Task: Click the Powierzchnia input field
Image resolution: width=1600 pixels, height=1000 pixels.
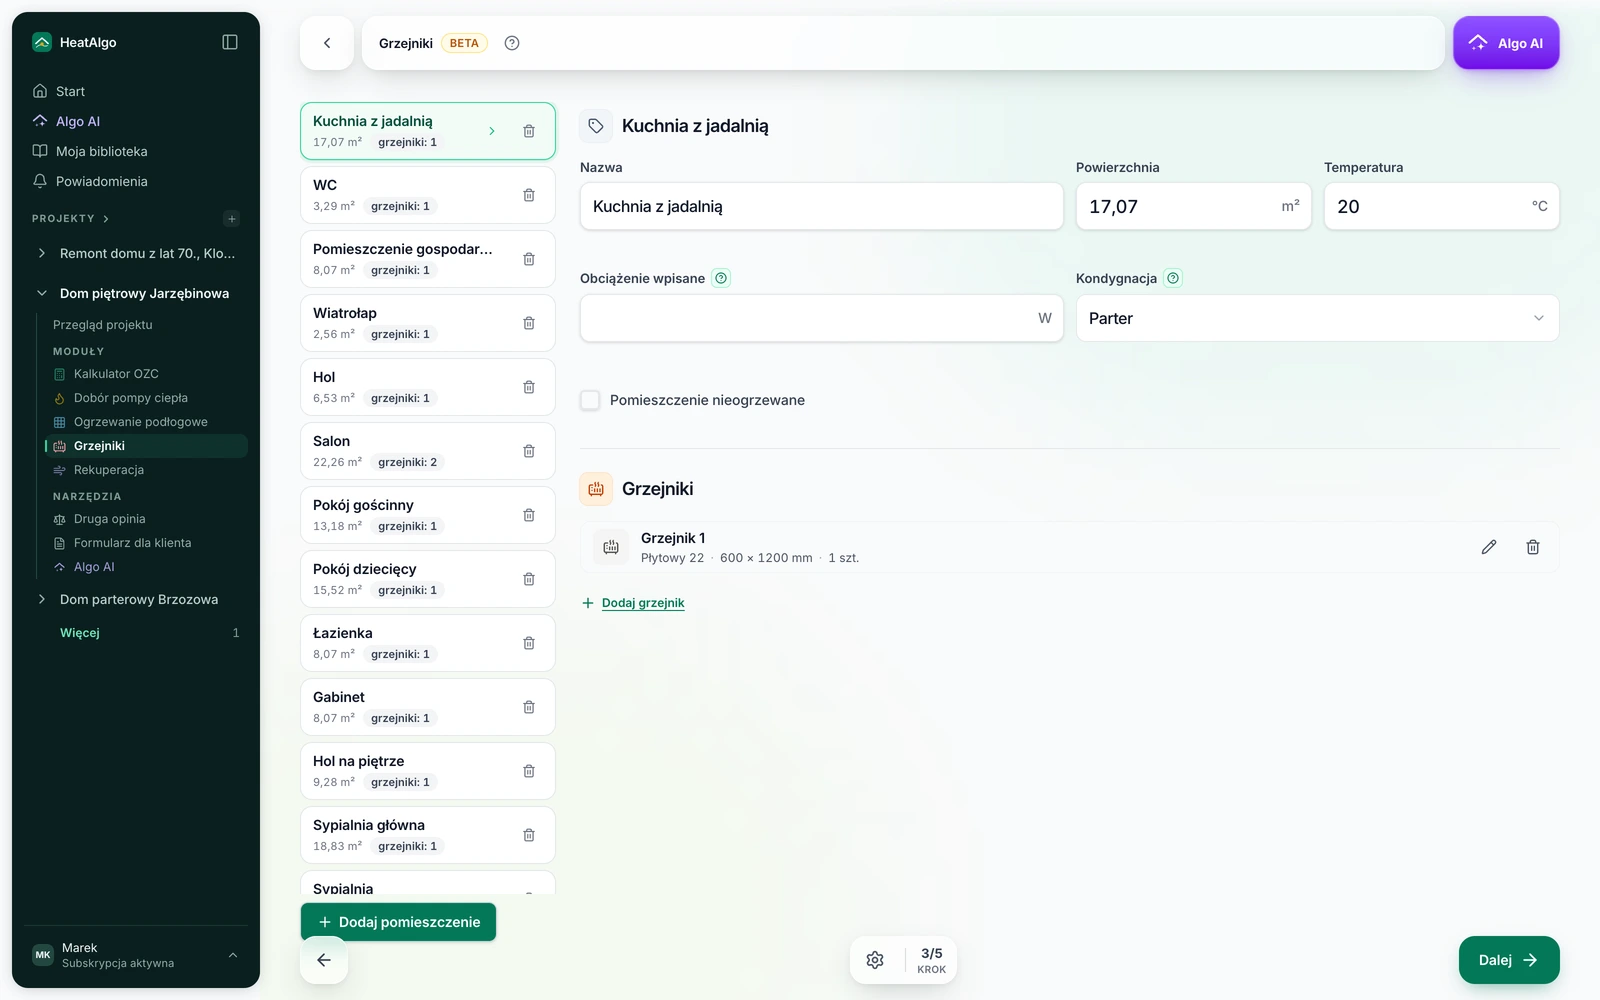Action: (1193, 206)
